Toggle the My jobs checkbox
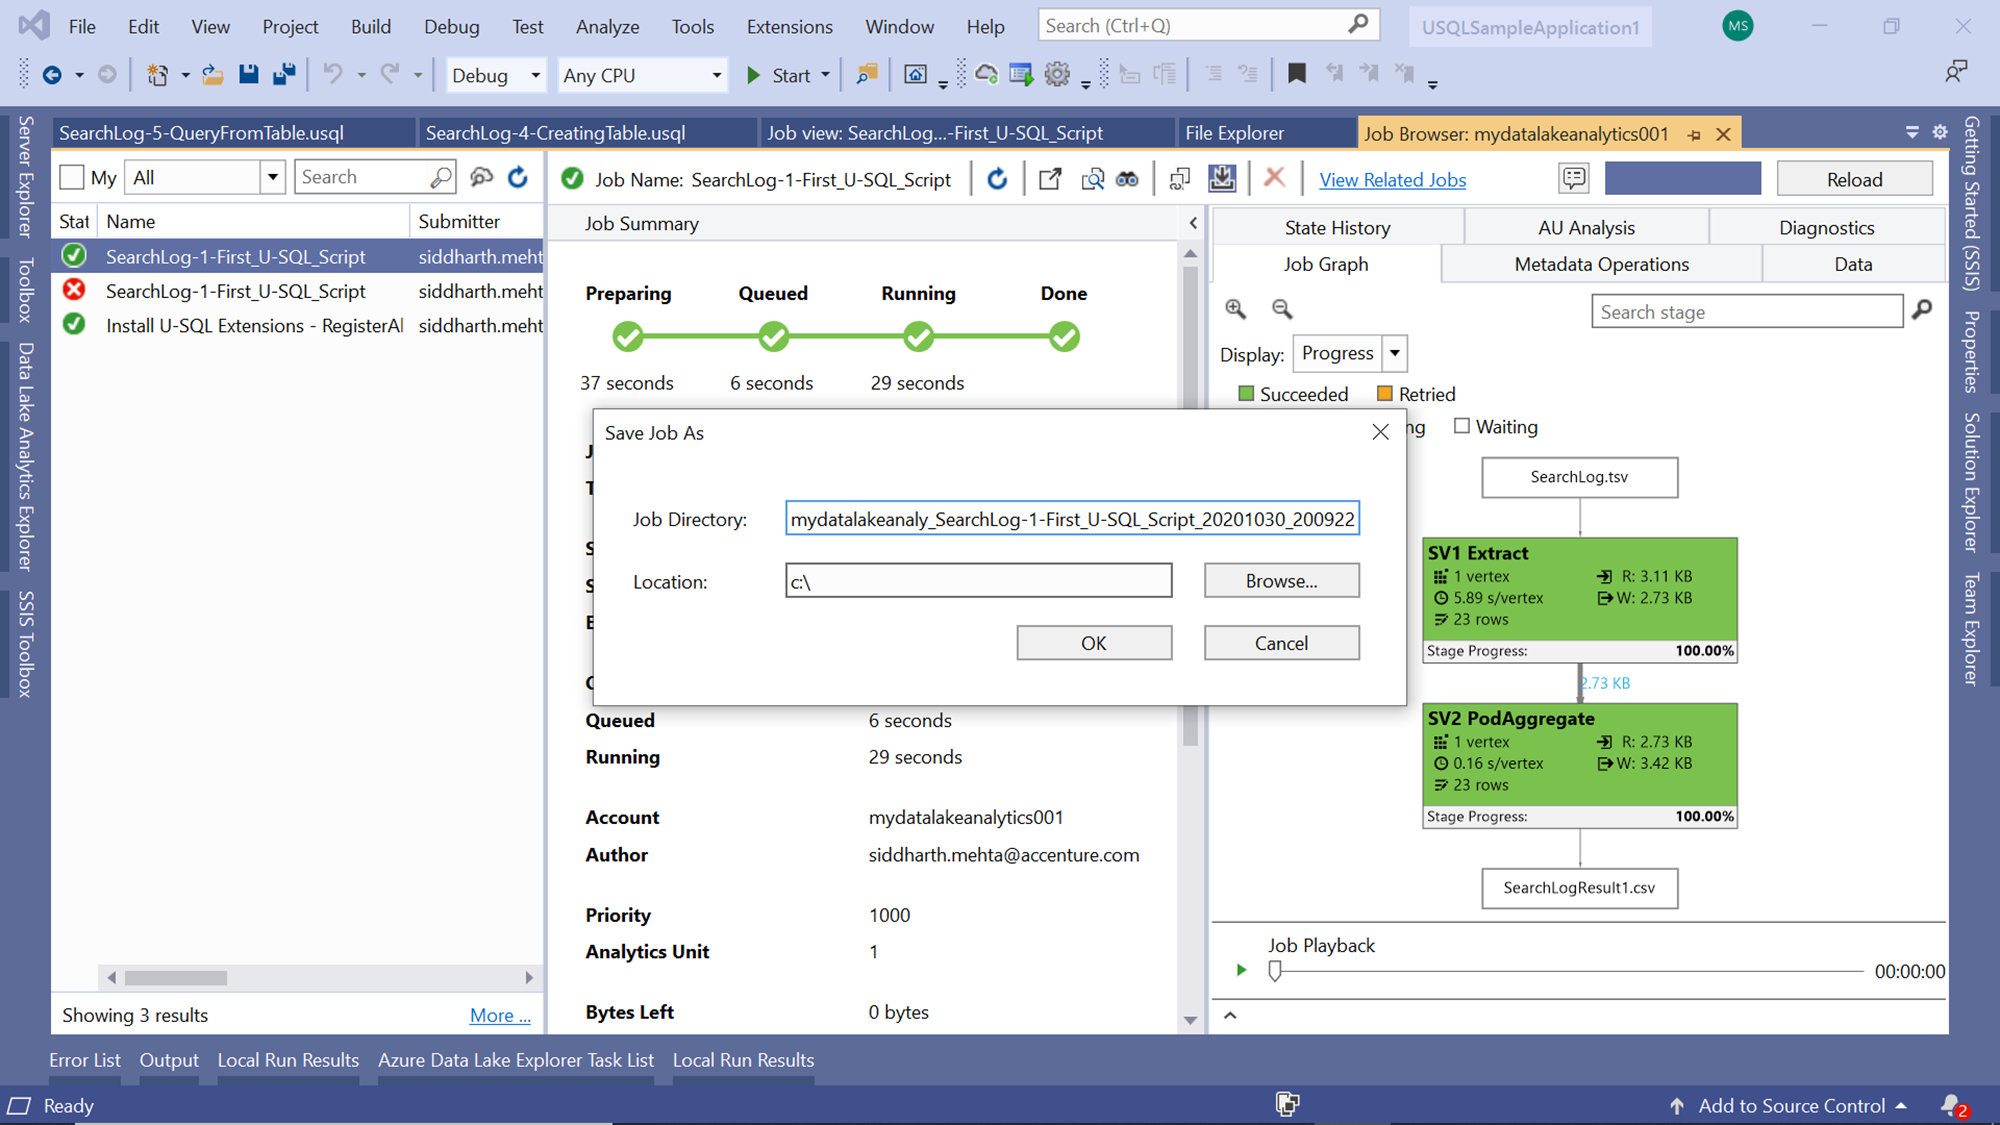2000x1125 pixels. click(x=72, y=177)
